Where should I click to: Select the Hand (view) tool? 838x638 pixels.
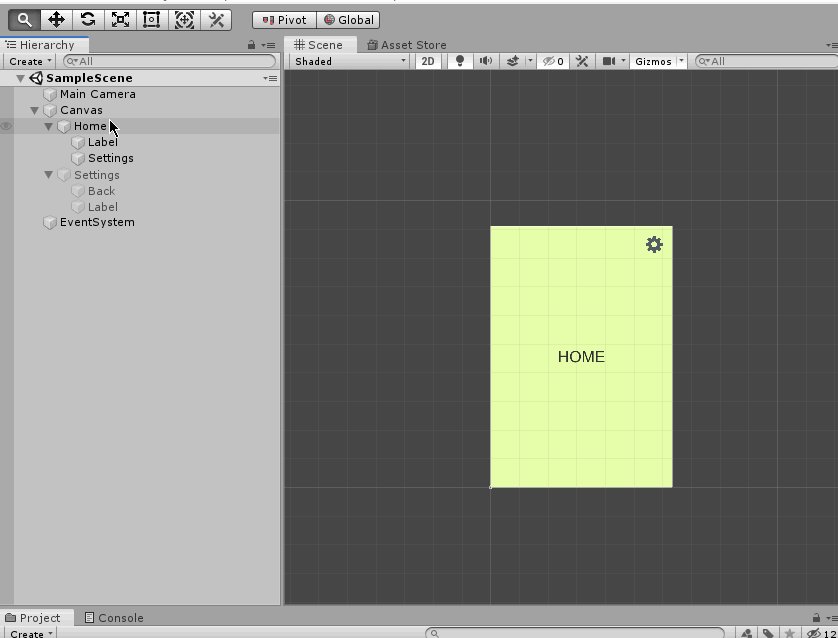point(25,20)
